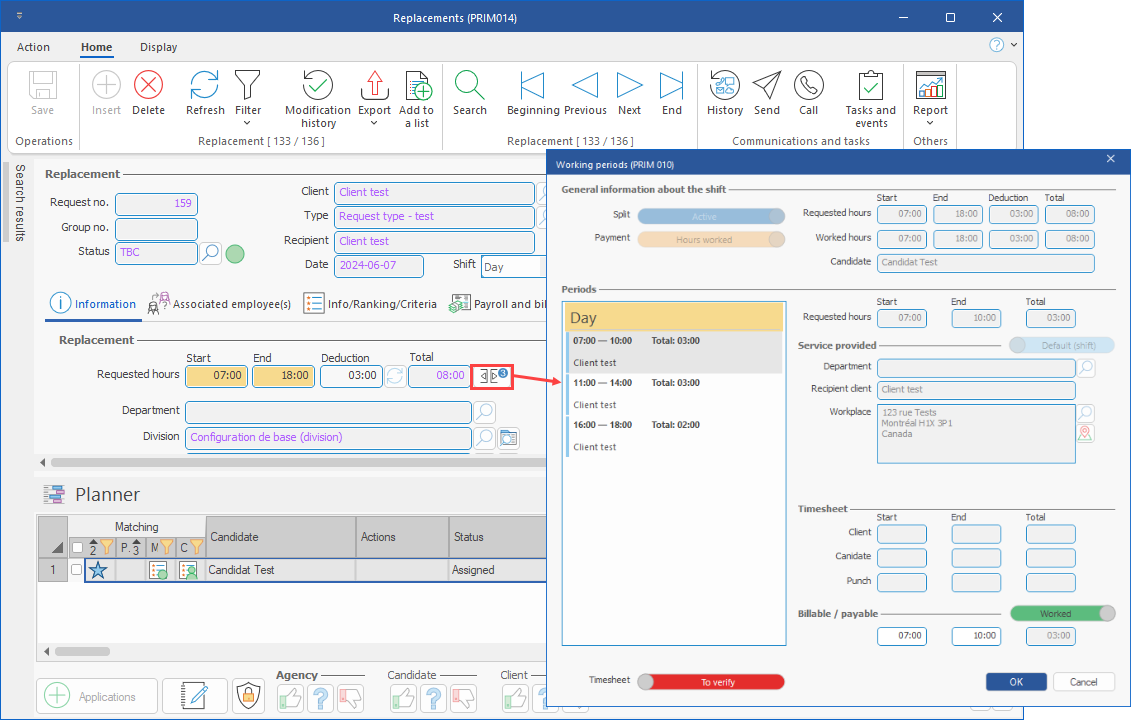Open the Export dropdown arrow
This screenshot has height=720, width=1131.
374,123
